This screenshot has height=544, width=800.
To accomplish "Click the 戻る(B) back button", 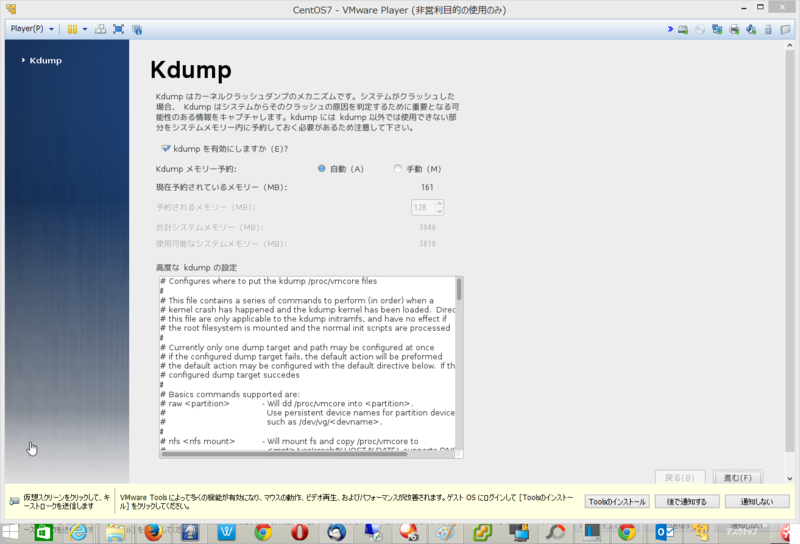I will tap(680, 478).
